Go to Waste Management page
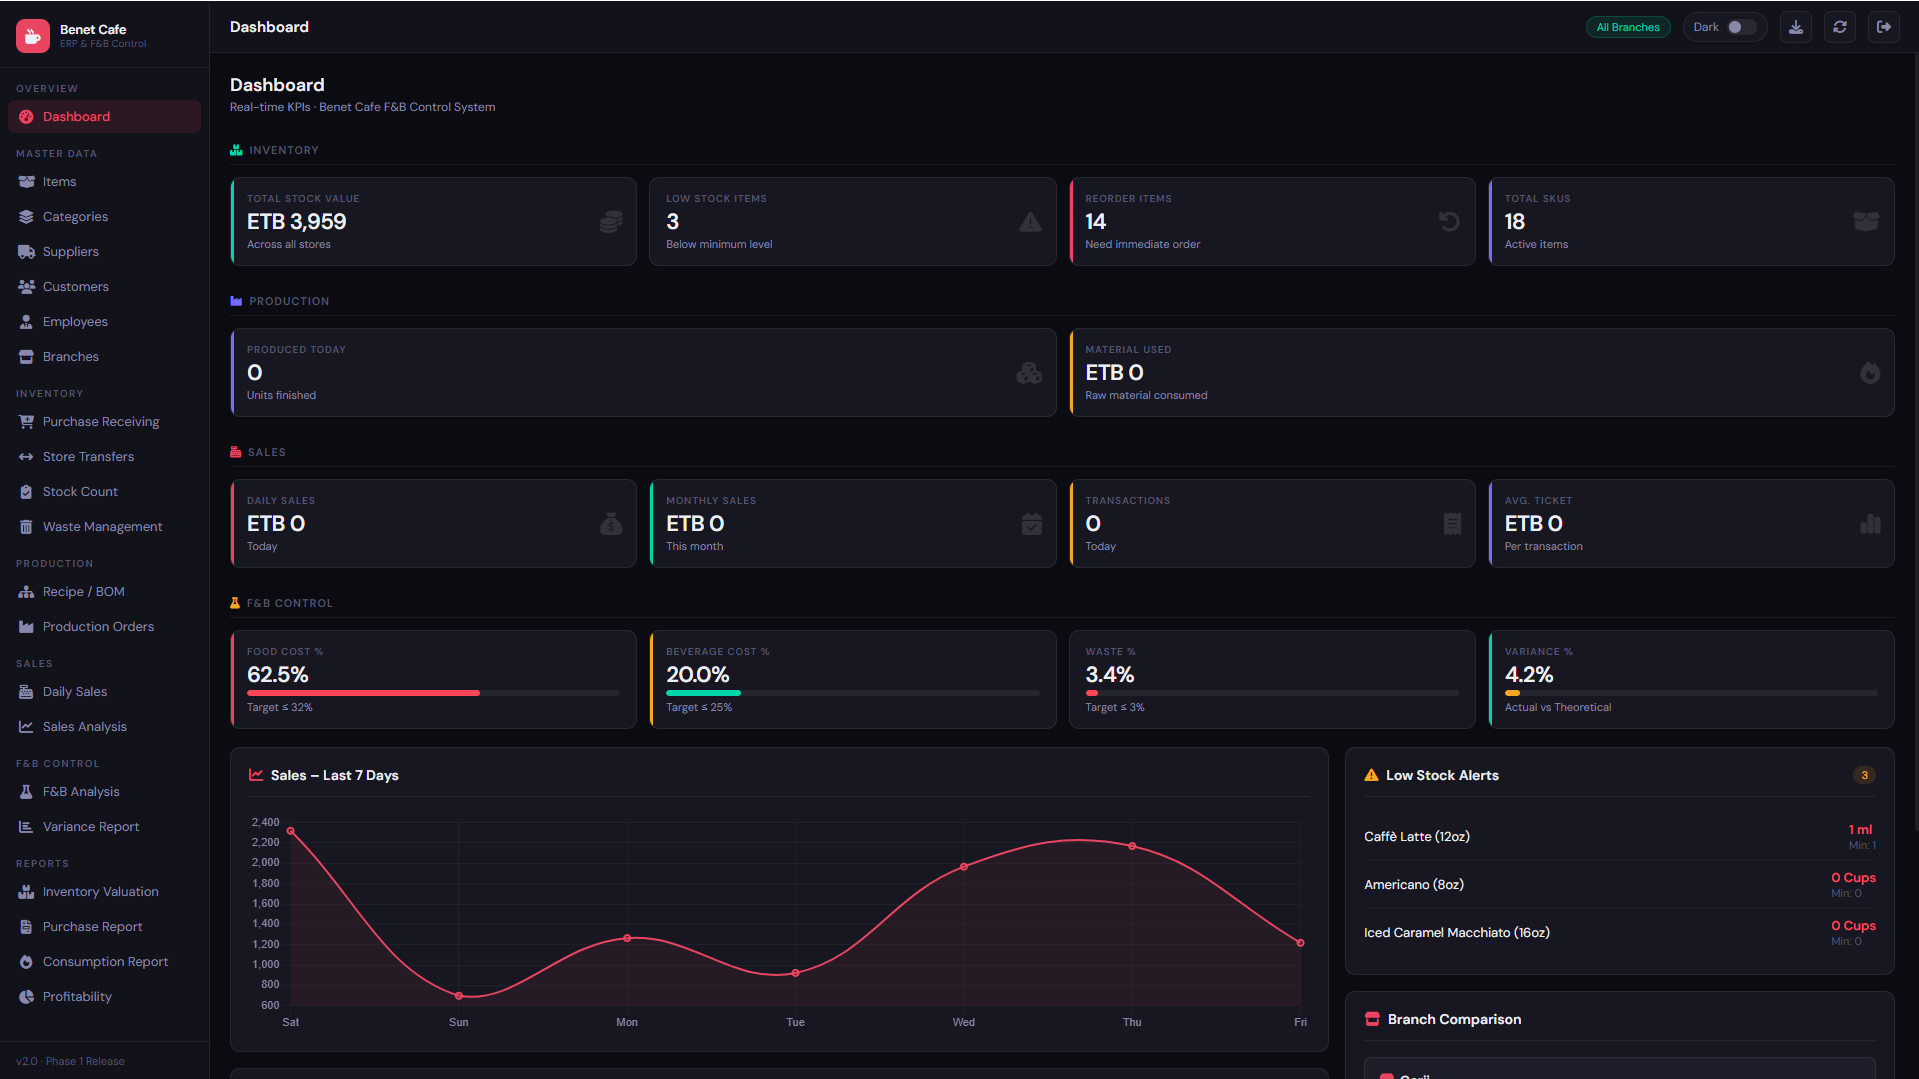 coord(104,527)
